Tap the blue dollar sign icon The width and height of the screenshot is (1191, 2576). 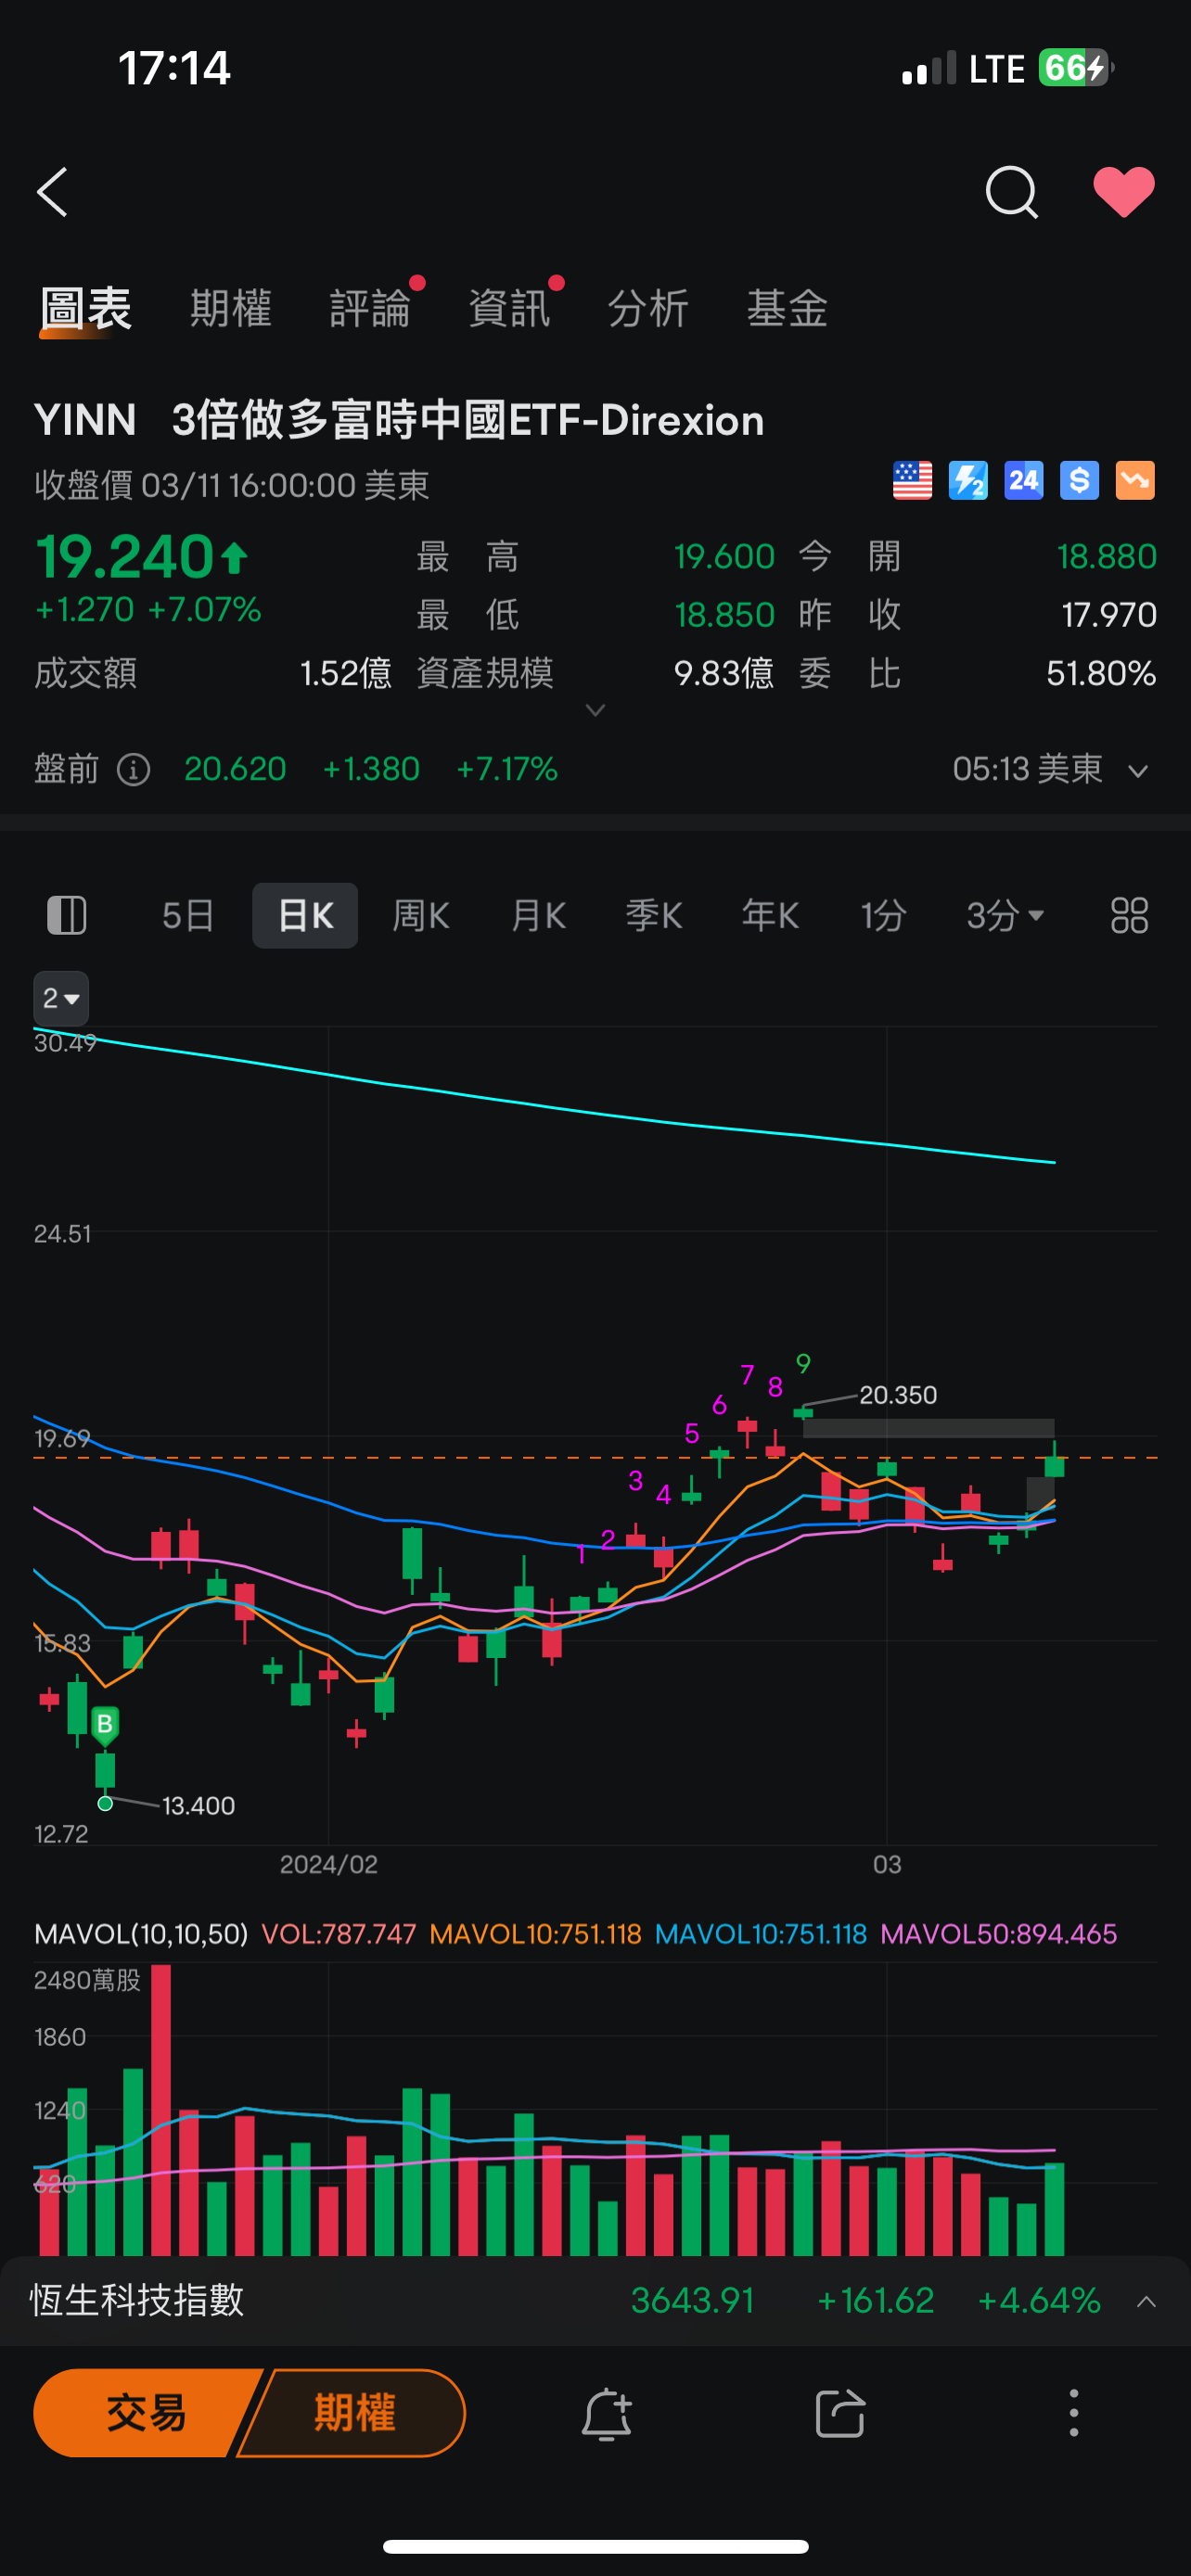click(1079, 481)
